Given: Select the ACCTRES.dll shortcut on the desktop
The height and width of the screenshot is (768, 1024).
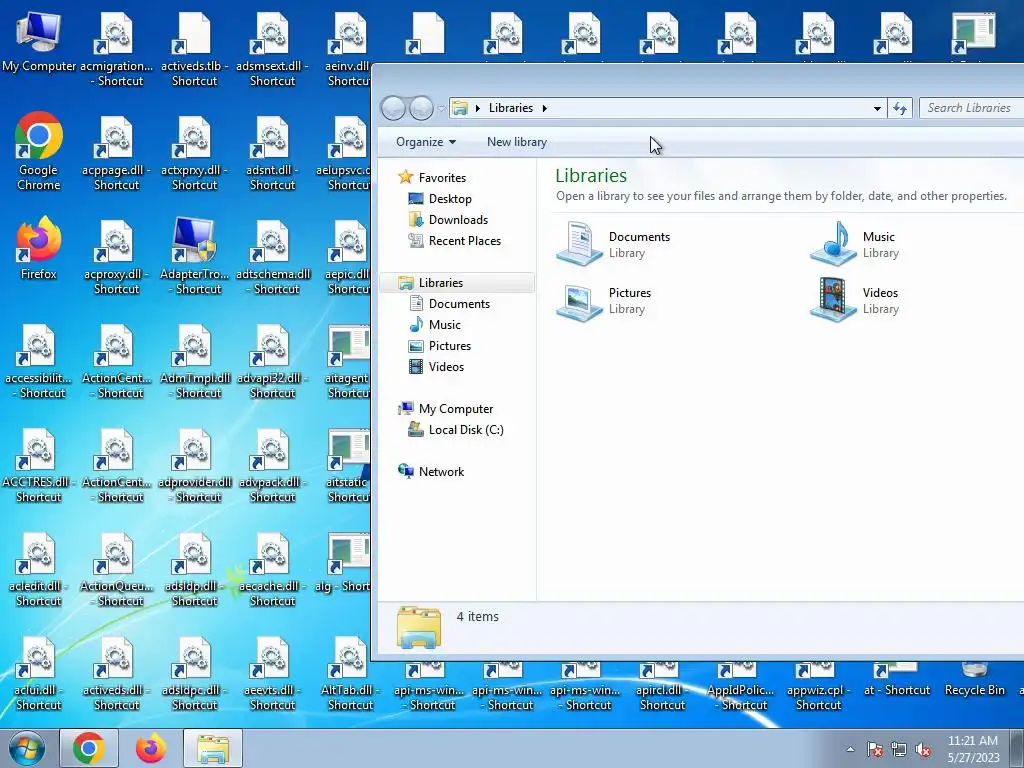Looking at the screenshot, I should pos(39,464).
